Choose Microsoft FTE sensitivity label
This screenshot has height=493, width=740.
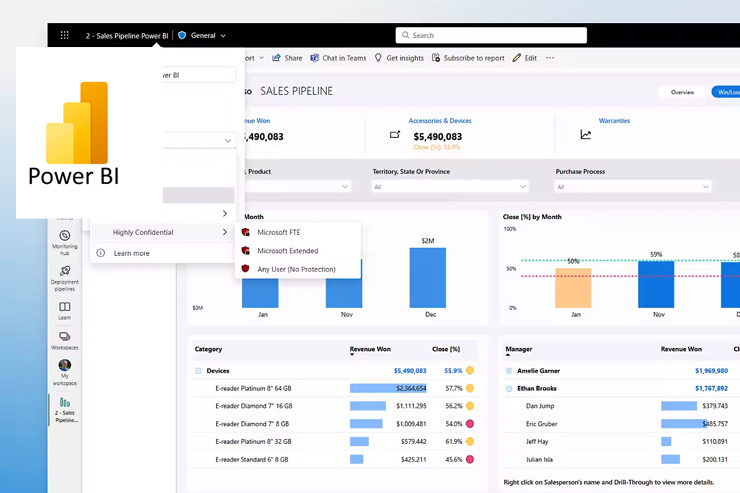[278, 232]
